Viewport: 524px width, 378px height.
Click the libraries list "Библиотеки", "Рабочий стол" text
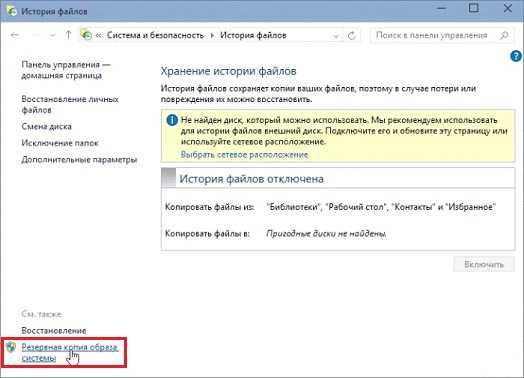381,207
